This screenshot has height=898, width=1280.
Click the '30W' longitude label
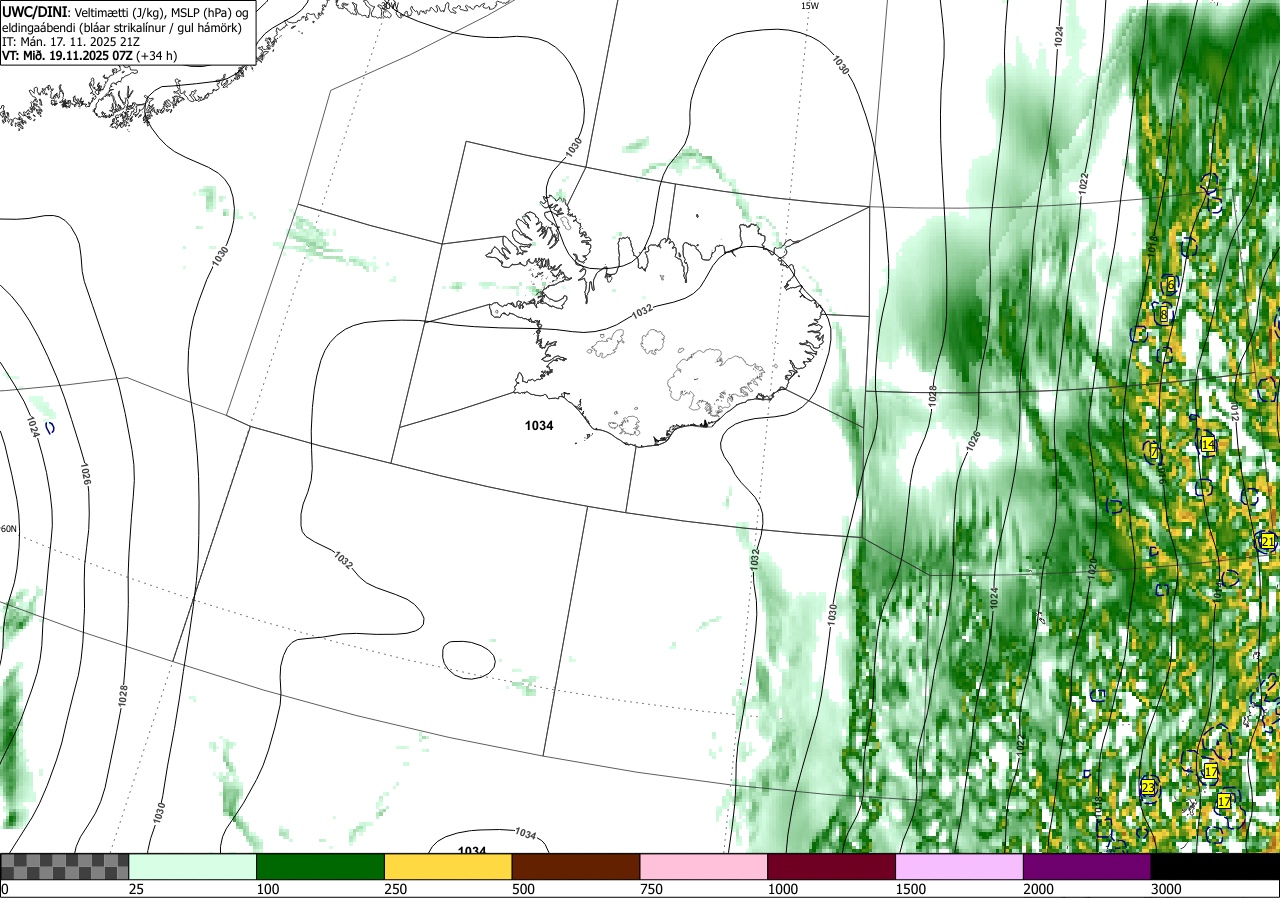390,5
